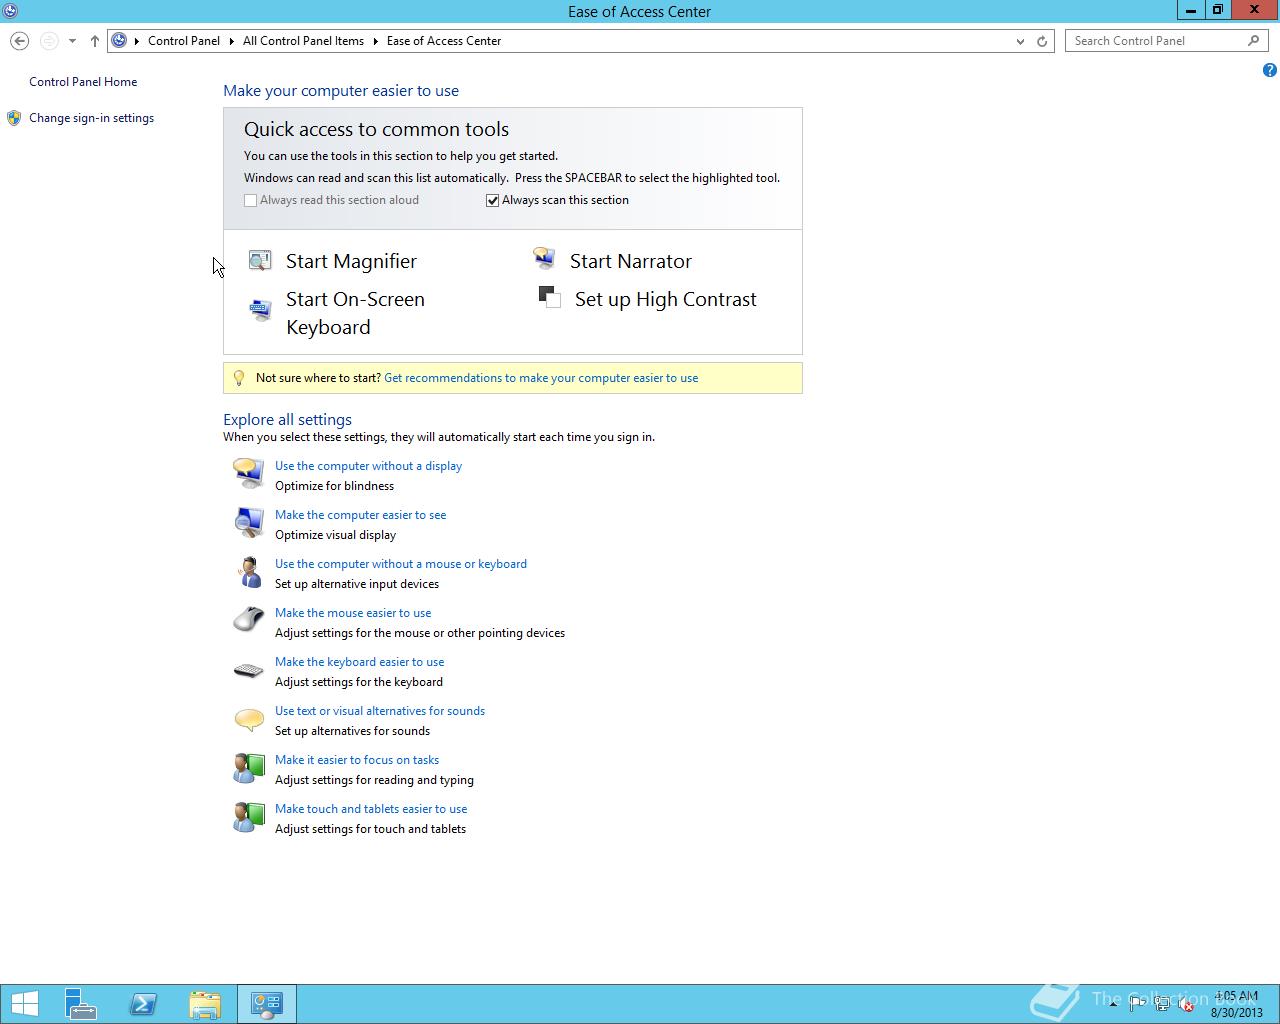Click the search magnifier icon in Search Control Panel
1280x1024 pixels.
click(1253, 41)
